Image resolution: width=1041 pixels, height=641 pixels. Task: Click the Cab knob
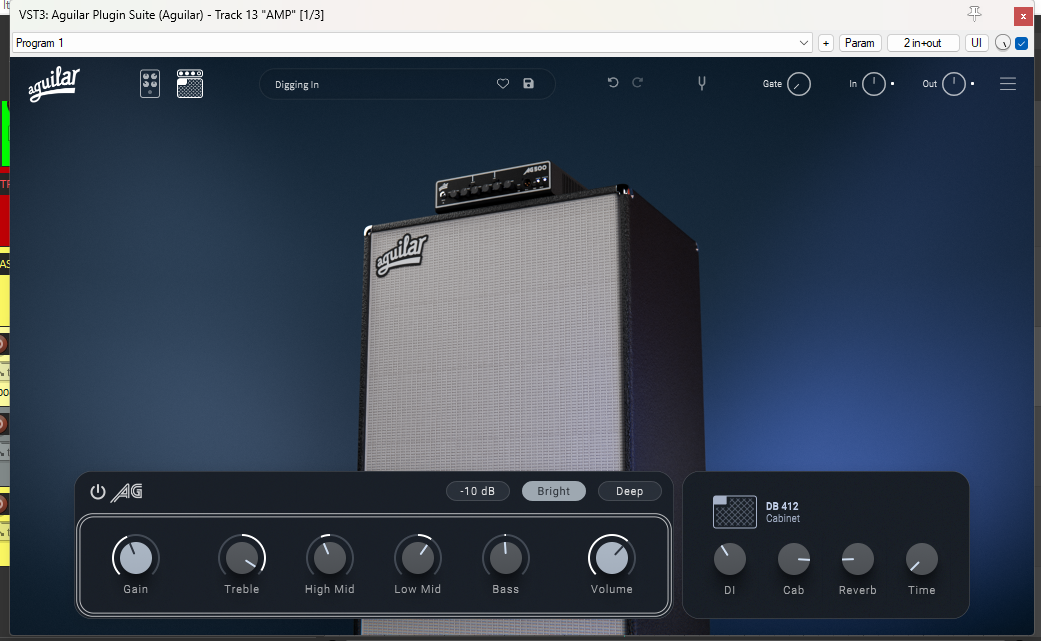(x=794, y=559)
